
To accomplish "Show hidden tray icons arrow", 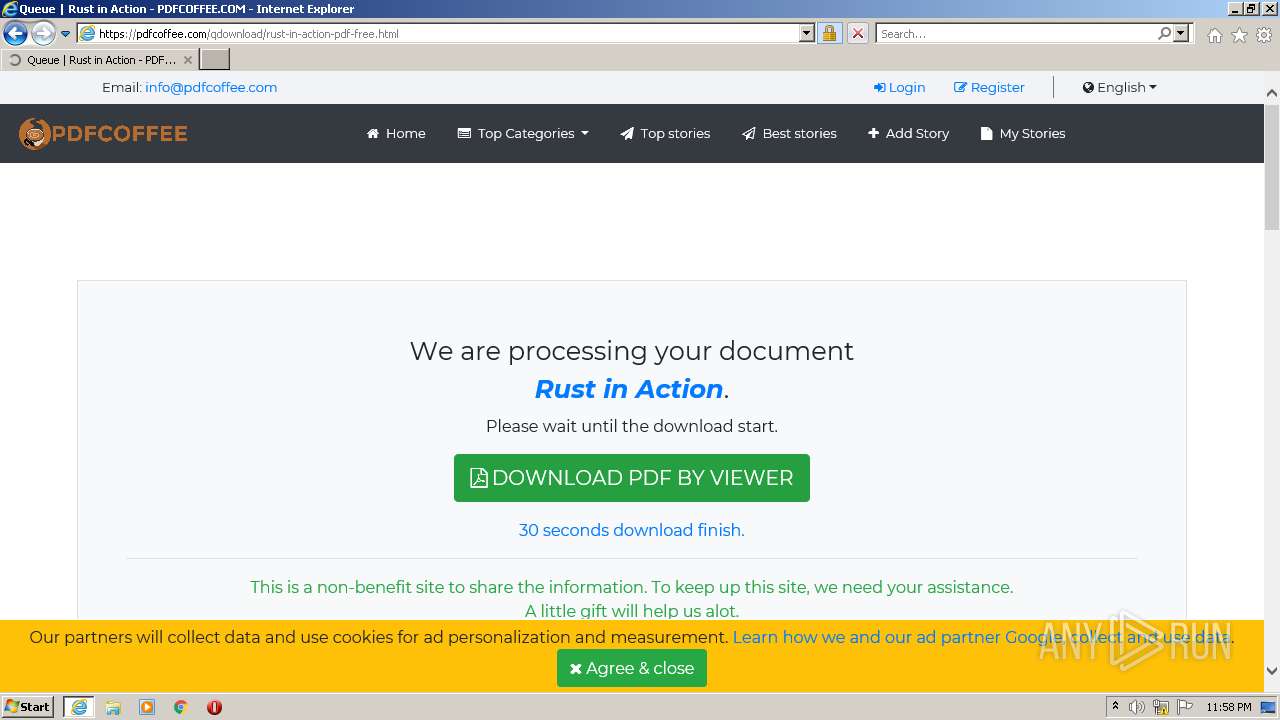I will 1115,707.
